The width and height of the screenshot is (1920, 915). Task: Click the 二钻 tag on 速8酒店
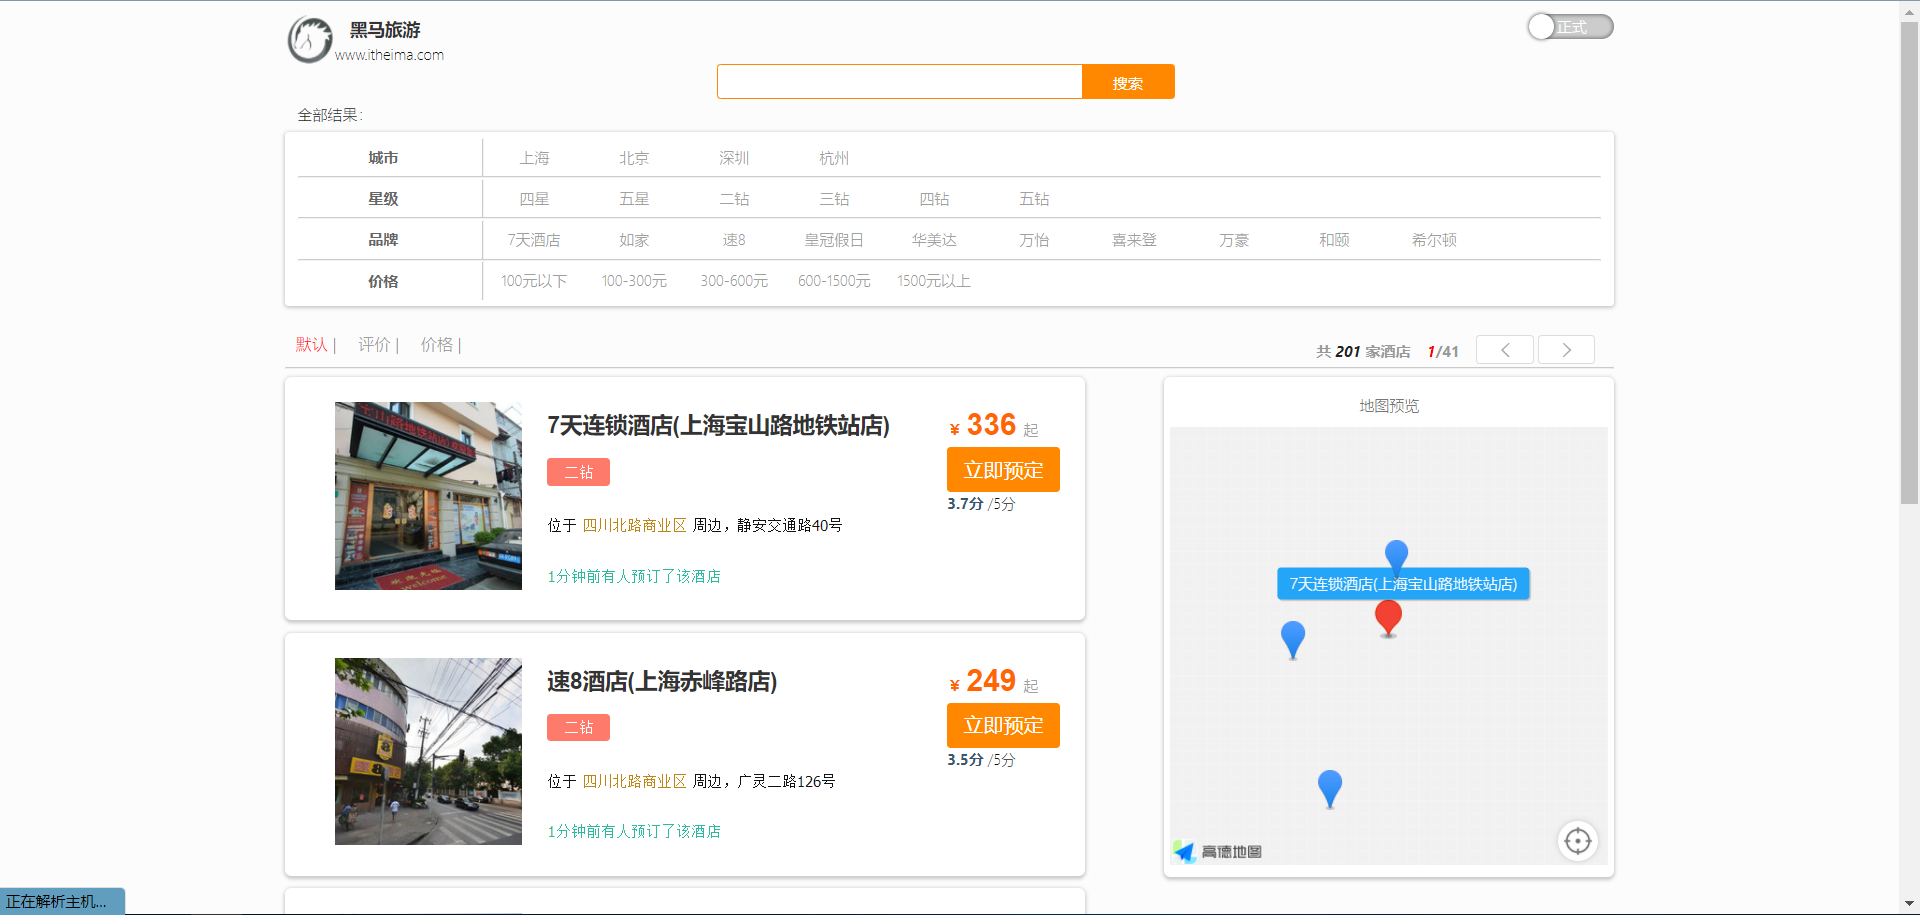pos(578,728)
